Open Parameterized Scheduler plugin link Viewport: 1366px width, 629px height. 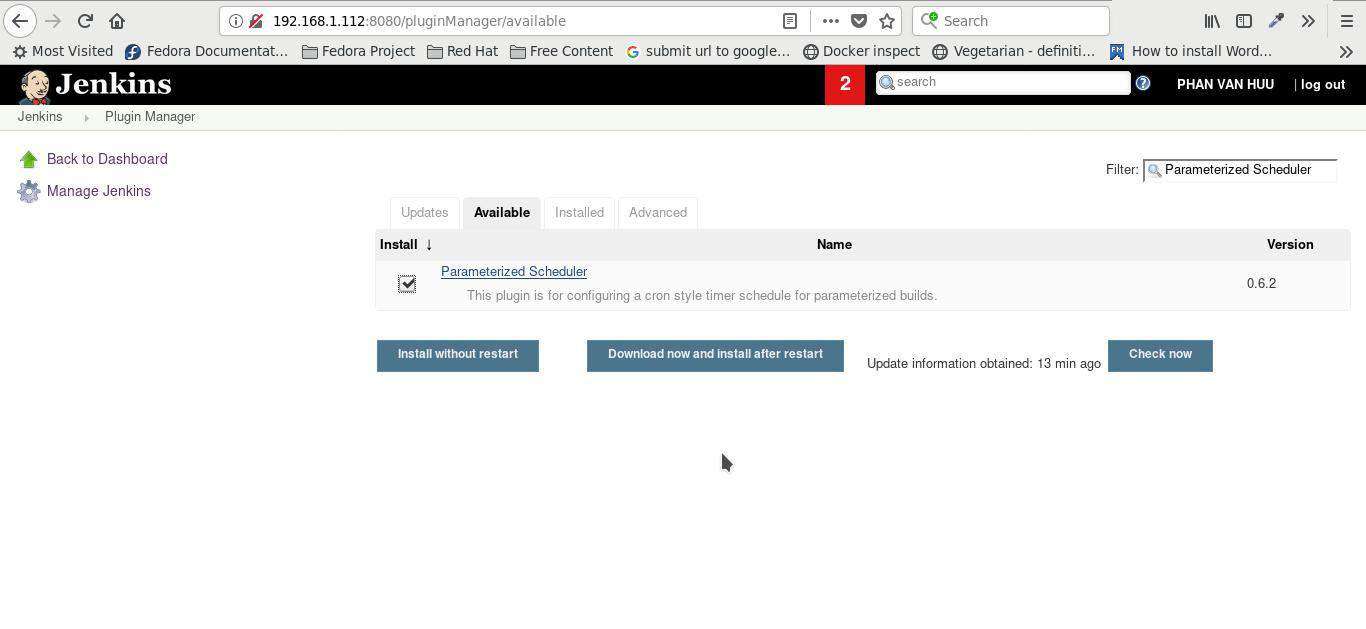click(x=514, y=271)
